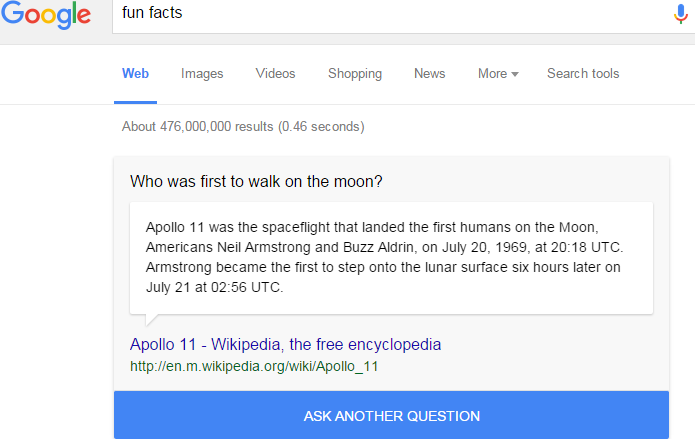The height and width of the screenshot is (439, 695).
Task: Click the Google logo
Action: point(46,15)
